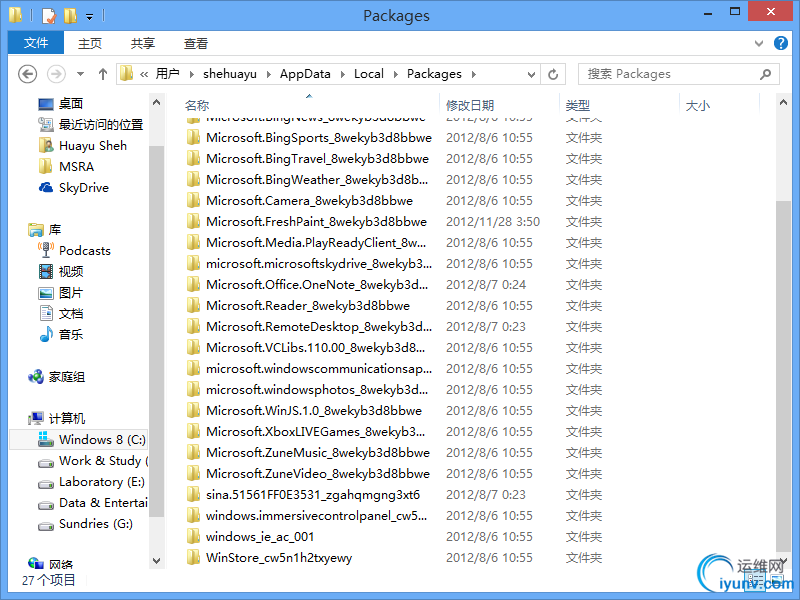Open Customize Quick Access Toolbar dropdown

[89, 17]
